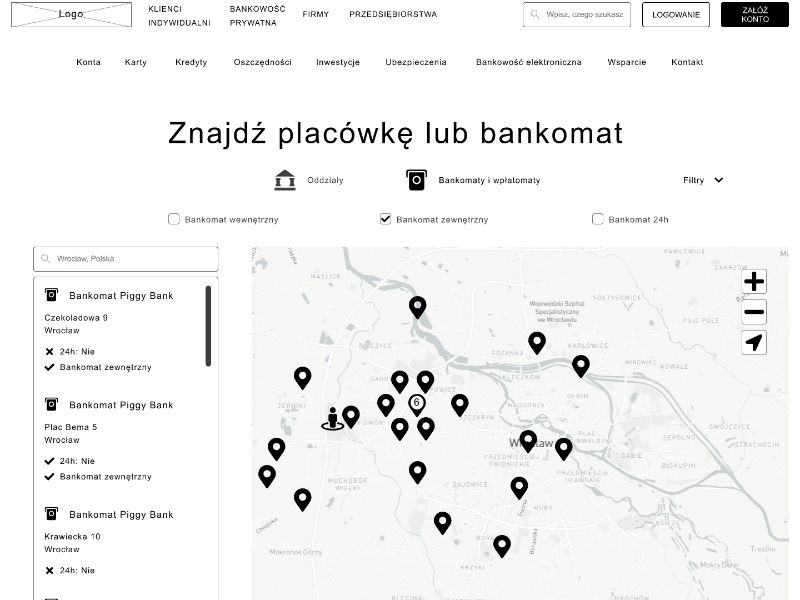800x600 pixels.
Task: Click the cluster marker labeled 6
Action: [x=417, y=403]
